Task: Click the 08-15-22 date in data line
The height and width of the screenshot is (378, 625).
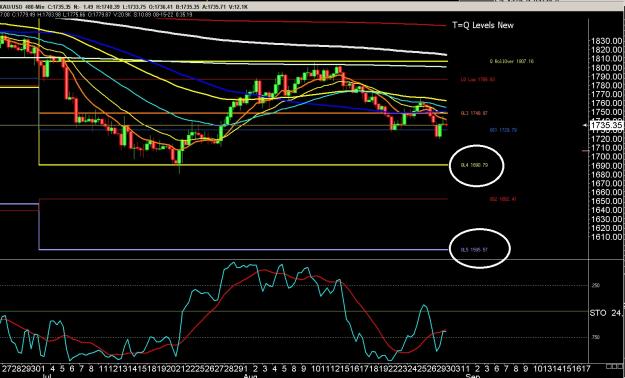Action: point(163,14)
